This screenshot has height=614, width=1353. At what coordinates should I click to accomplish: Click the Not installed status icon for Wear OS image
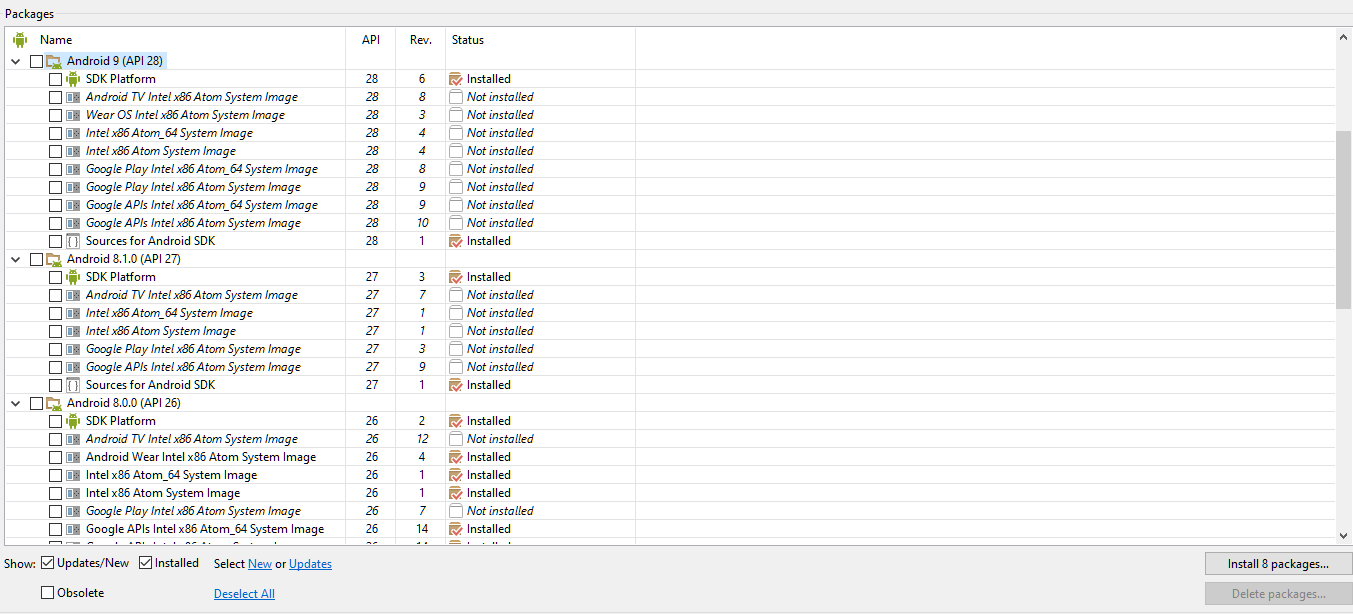456,115
